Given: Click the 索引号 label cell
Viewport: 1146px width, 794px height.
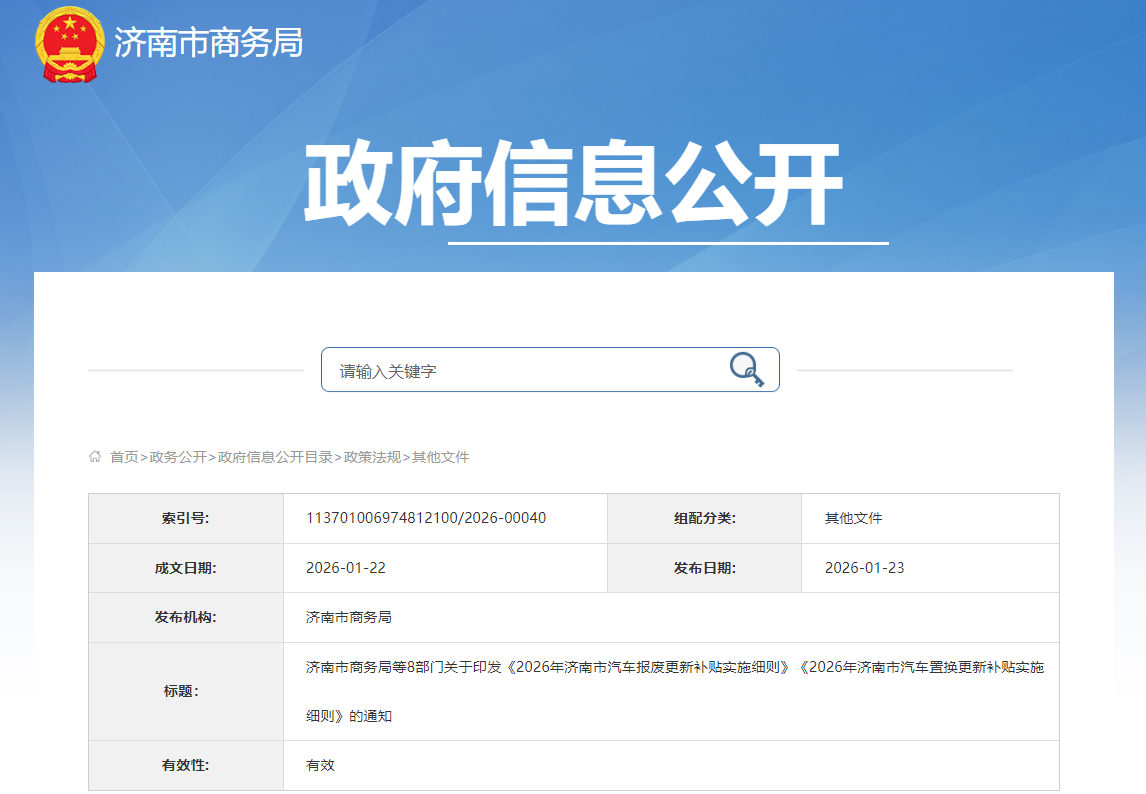Looking at the screenshot, I should (x=185, y=518).
